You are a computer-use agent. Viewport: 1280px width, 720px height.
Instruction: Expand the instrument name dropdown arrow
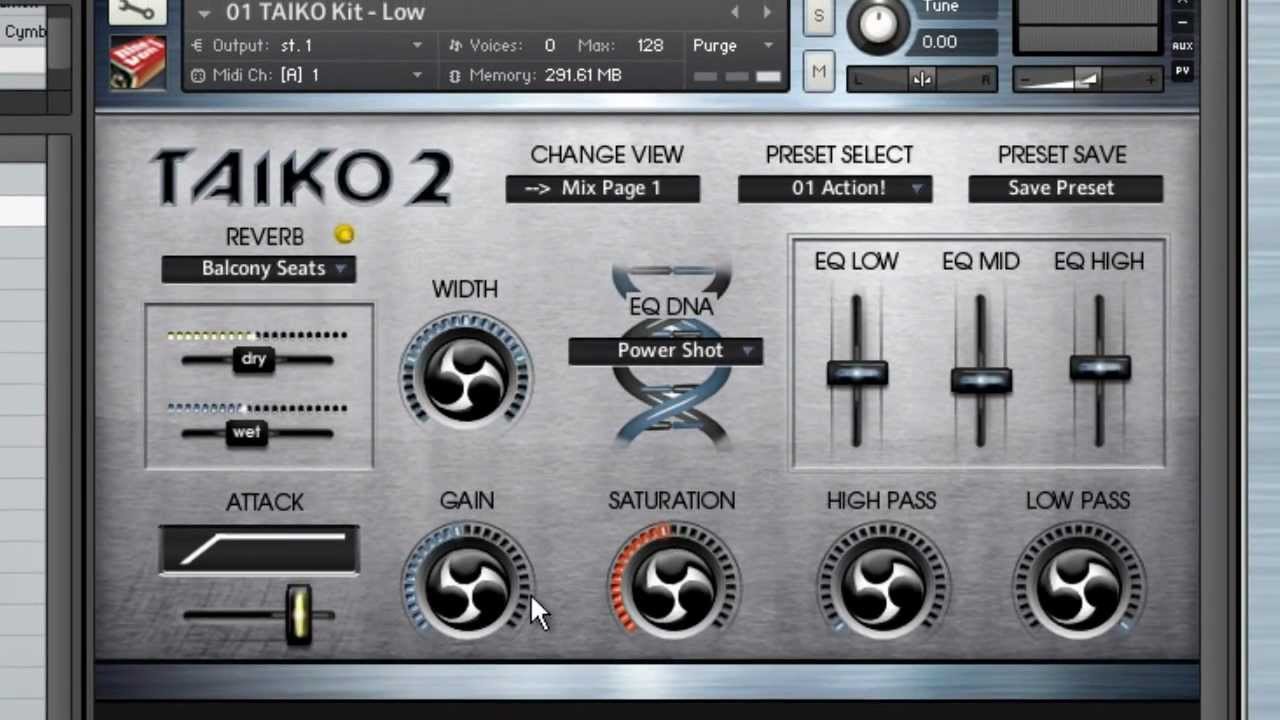click(204, 13)
